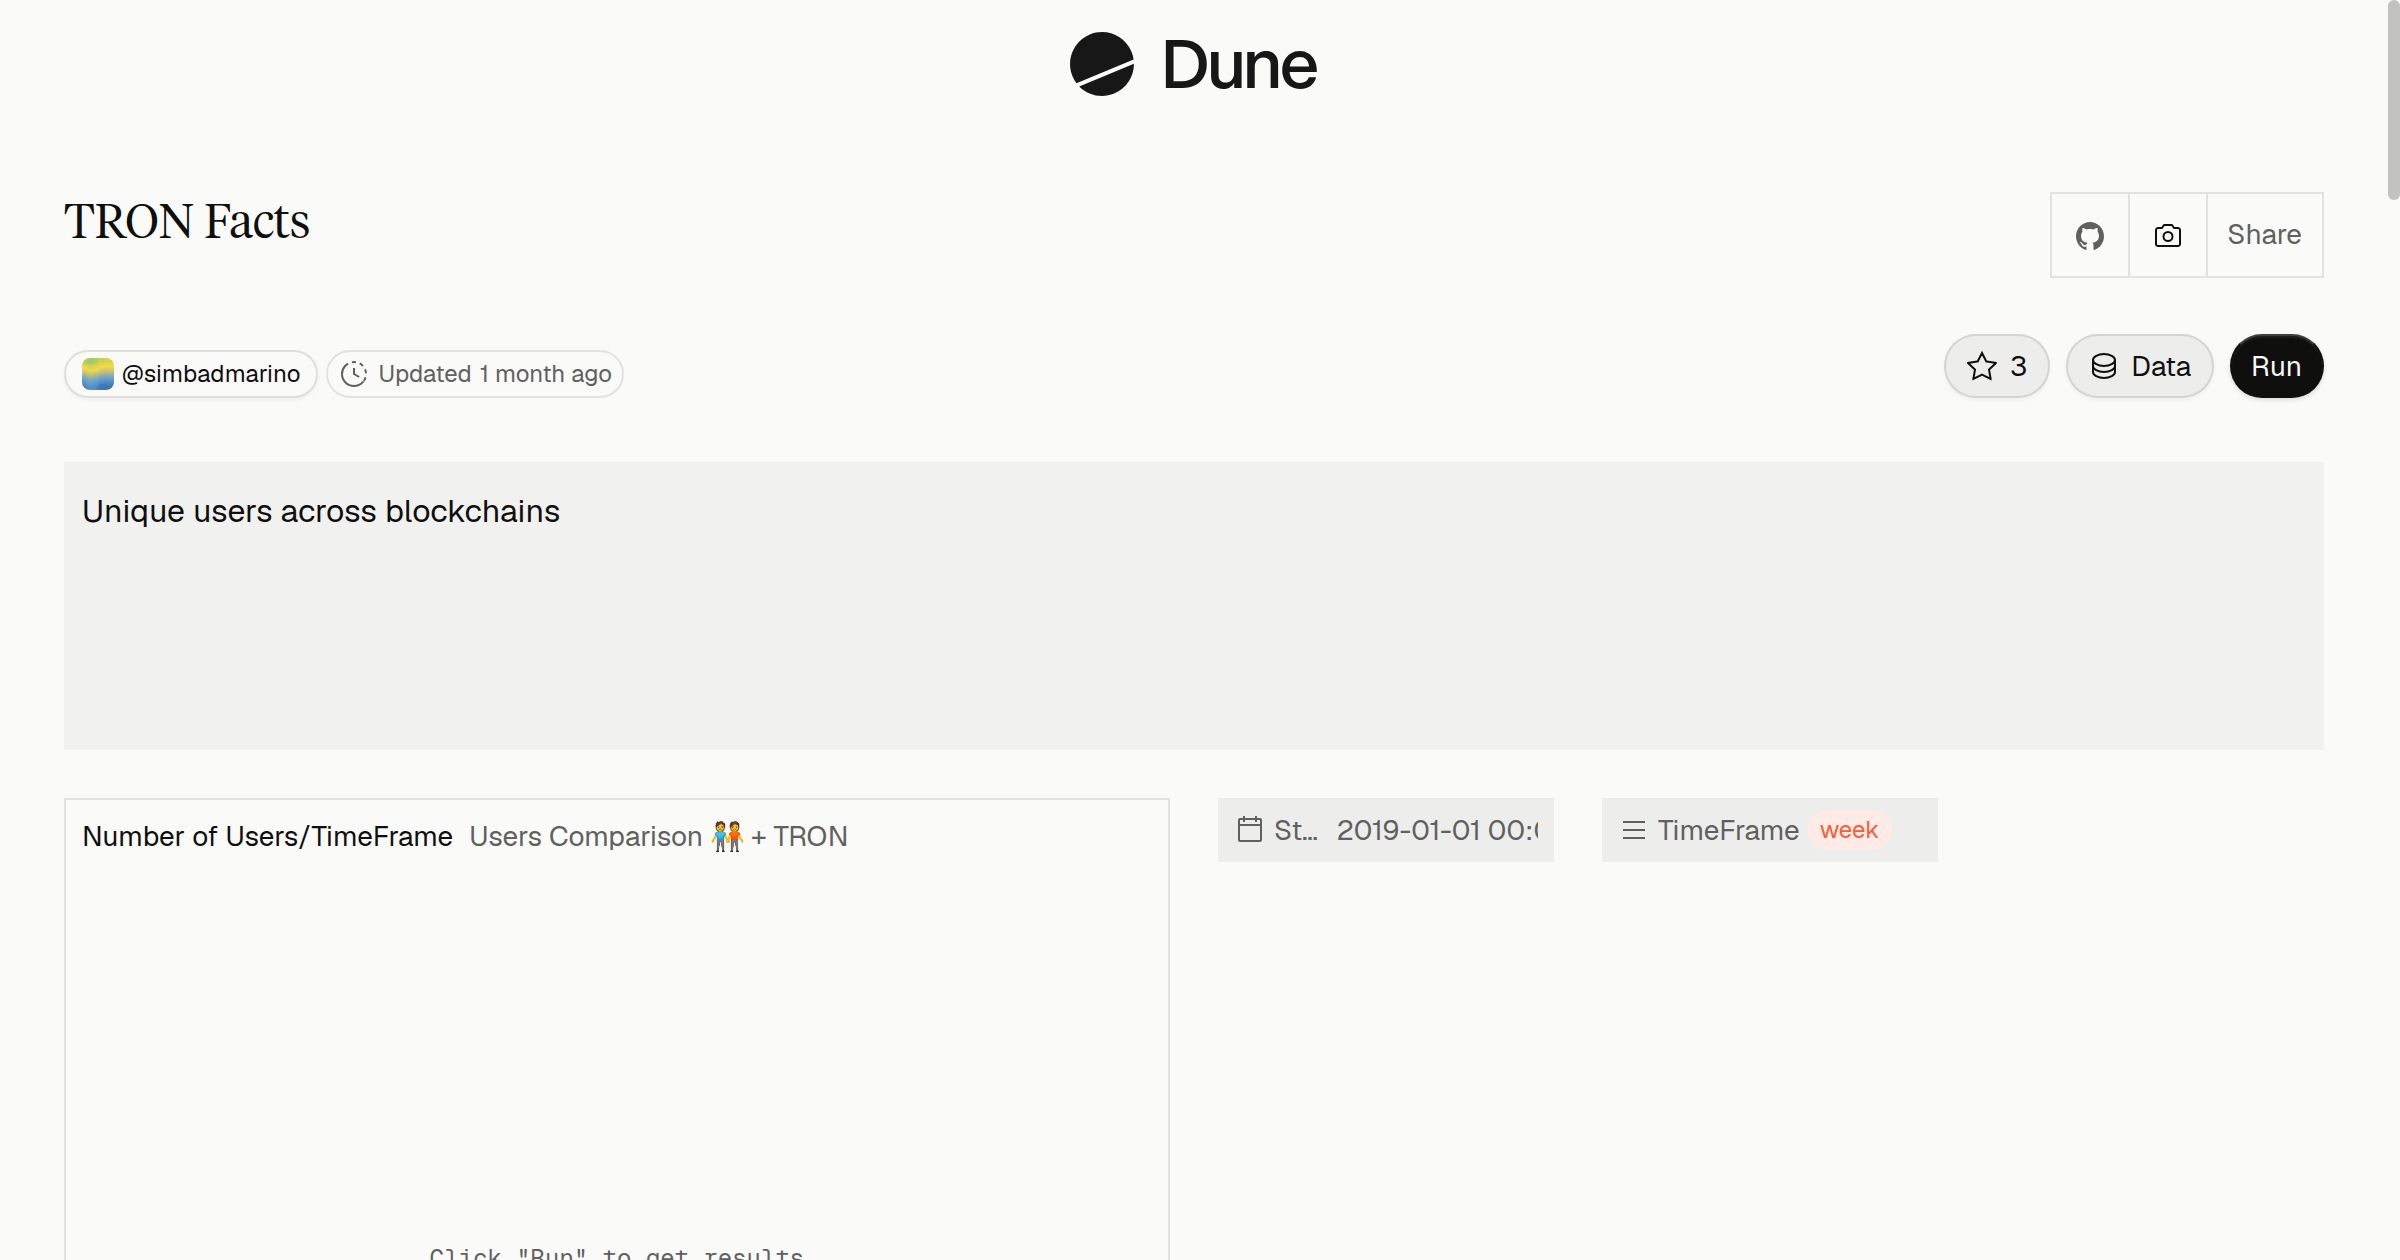Click the Unique users across blockchains text
2400x1260 pixels.
[321, 511]
